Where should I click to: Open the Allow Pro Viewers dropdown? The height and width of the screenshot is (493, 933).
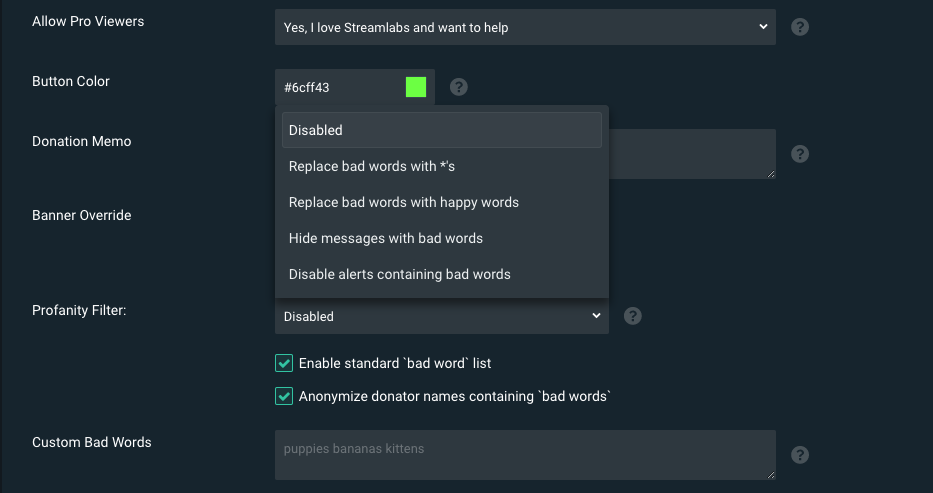click(x=525, y=27)
